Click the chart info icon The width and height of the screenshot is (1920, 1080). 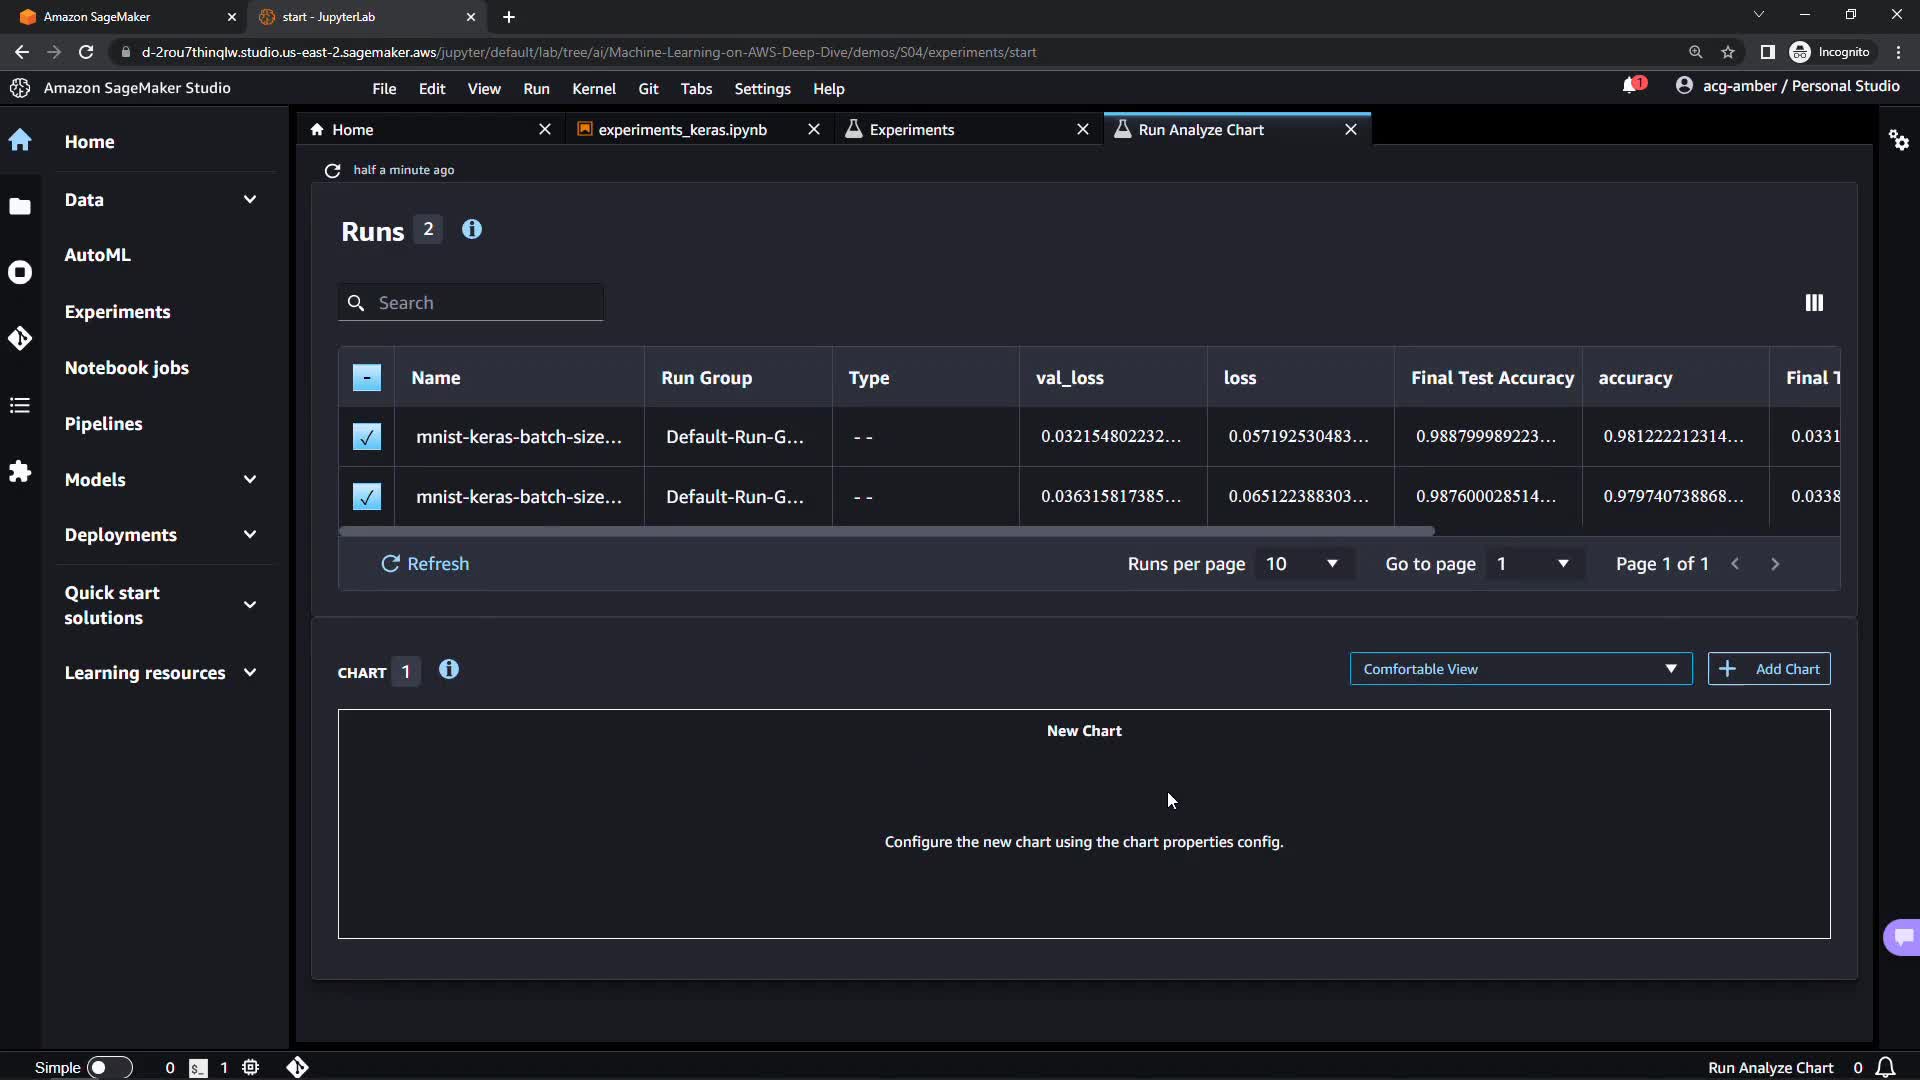point(449,670)
